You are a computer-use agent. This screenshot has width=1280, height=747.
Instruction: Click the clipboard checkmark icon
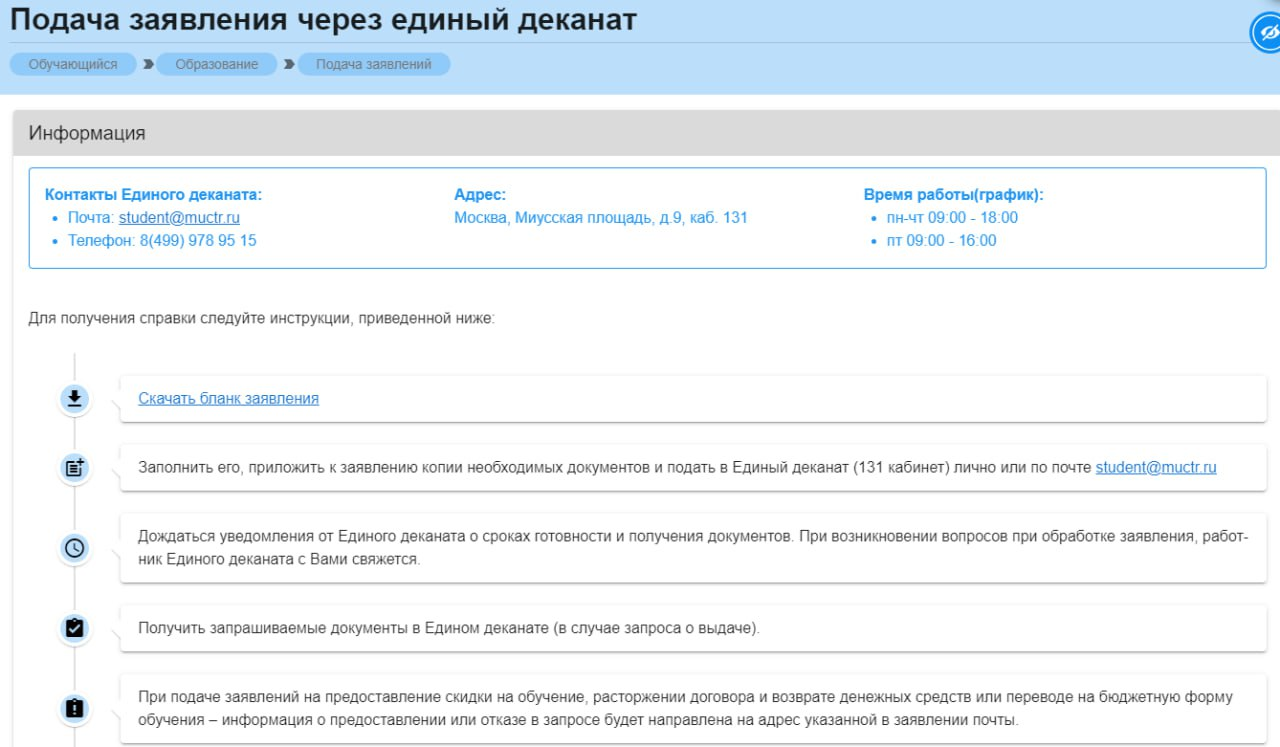coord(74,628)
